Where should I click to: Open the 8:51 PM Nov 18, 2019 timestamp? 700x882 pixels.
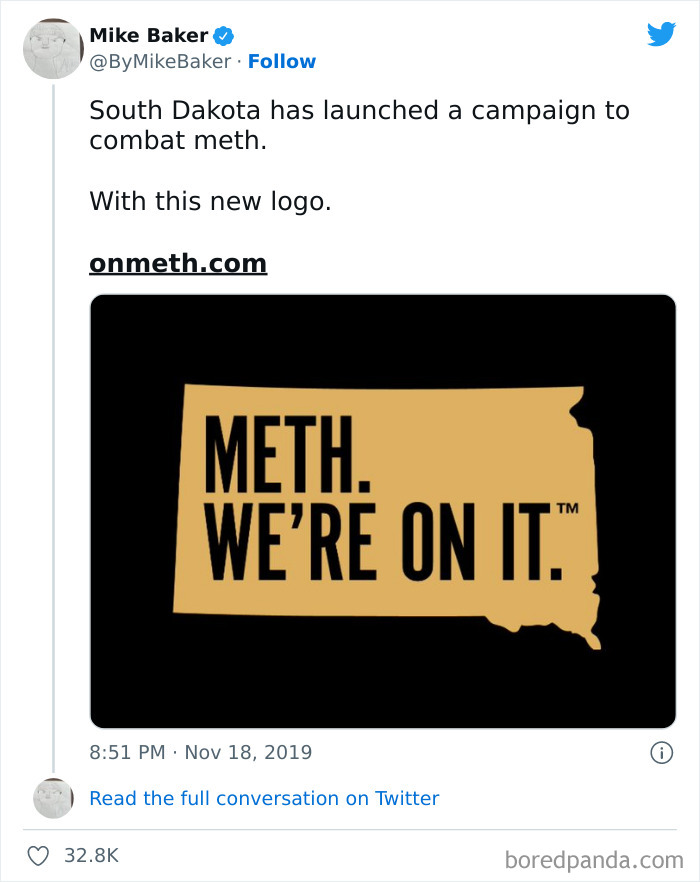[x=200, y=753]
